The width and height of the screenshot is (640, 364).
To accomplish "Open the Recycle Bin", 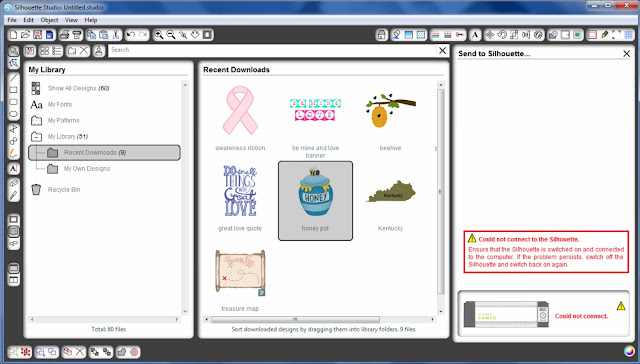I will click(64, 190).
